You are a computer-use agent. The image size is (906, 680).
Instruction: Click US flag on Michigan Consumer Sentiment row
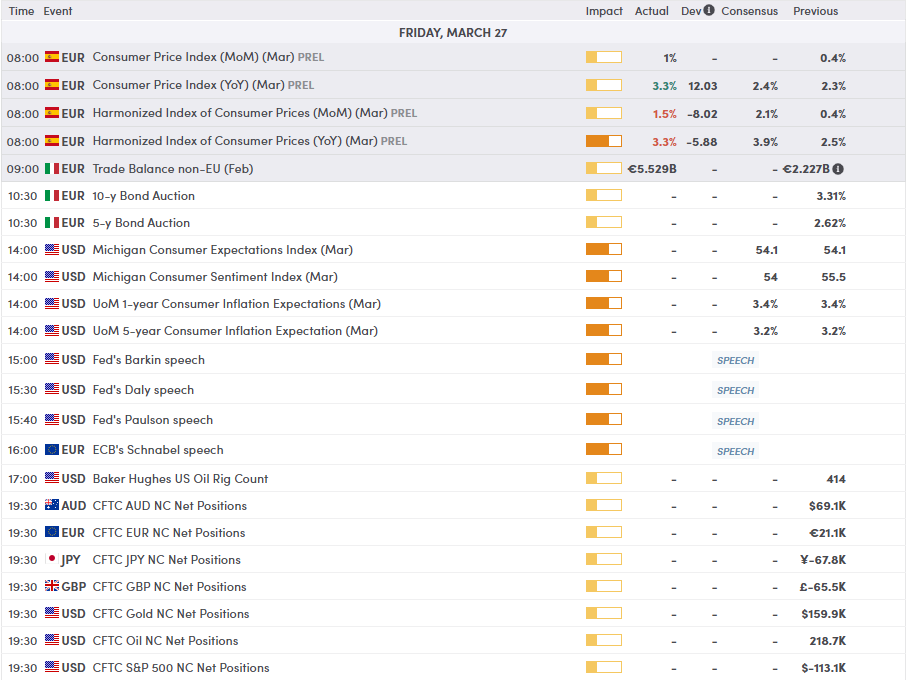pyautogui.click(x=52, y=277)
